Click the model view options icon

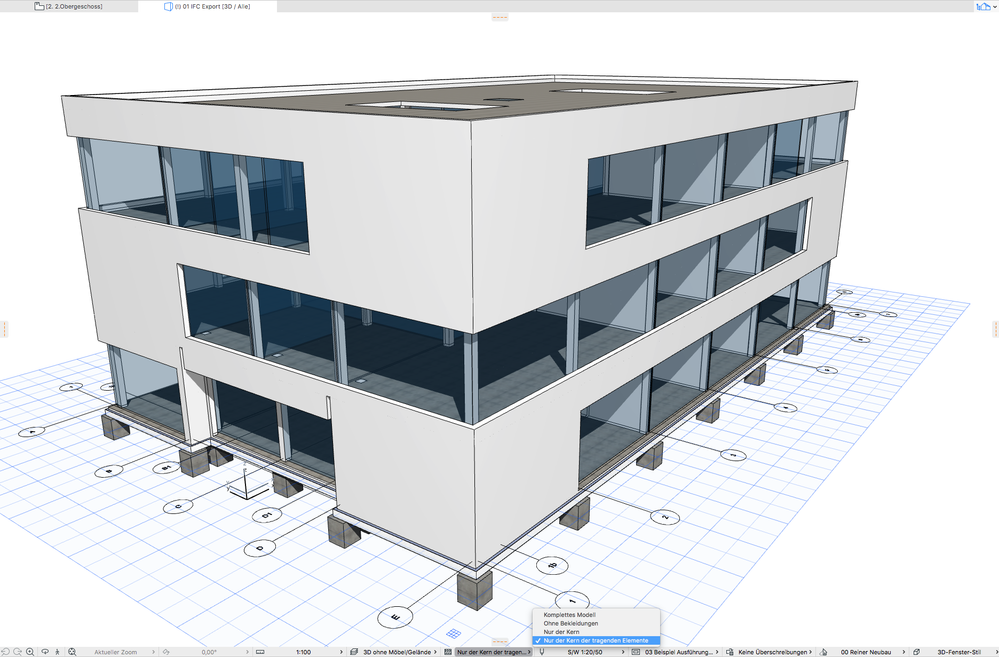636,652
